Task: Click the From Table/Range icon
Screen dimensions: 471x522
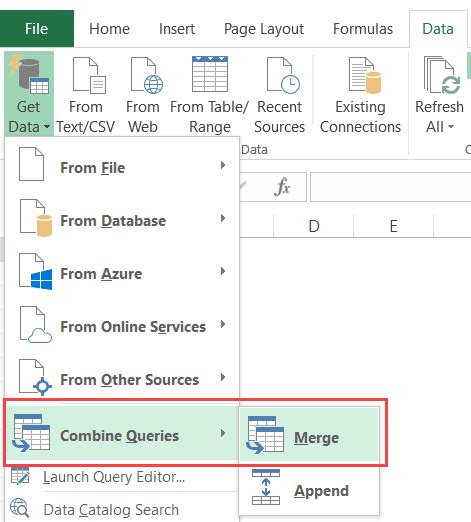Action: [210, 74]
